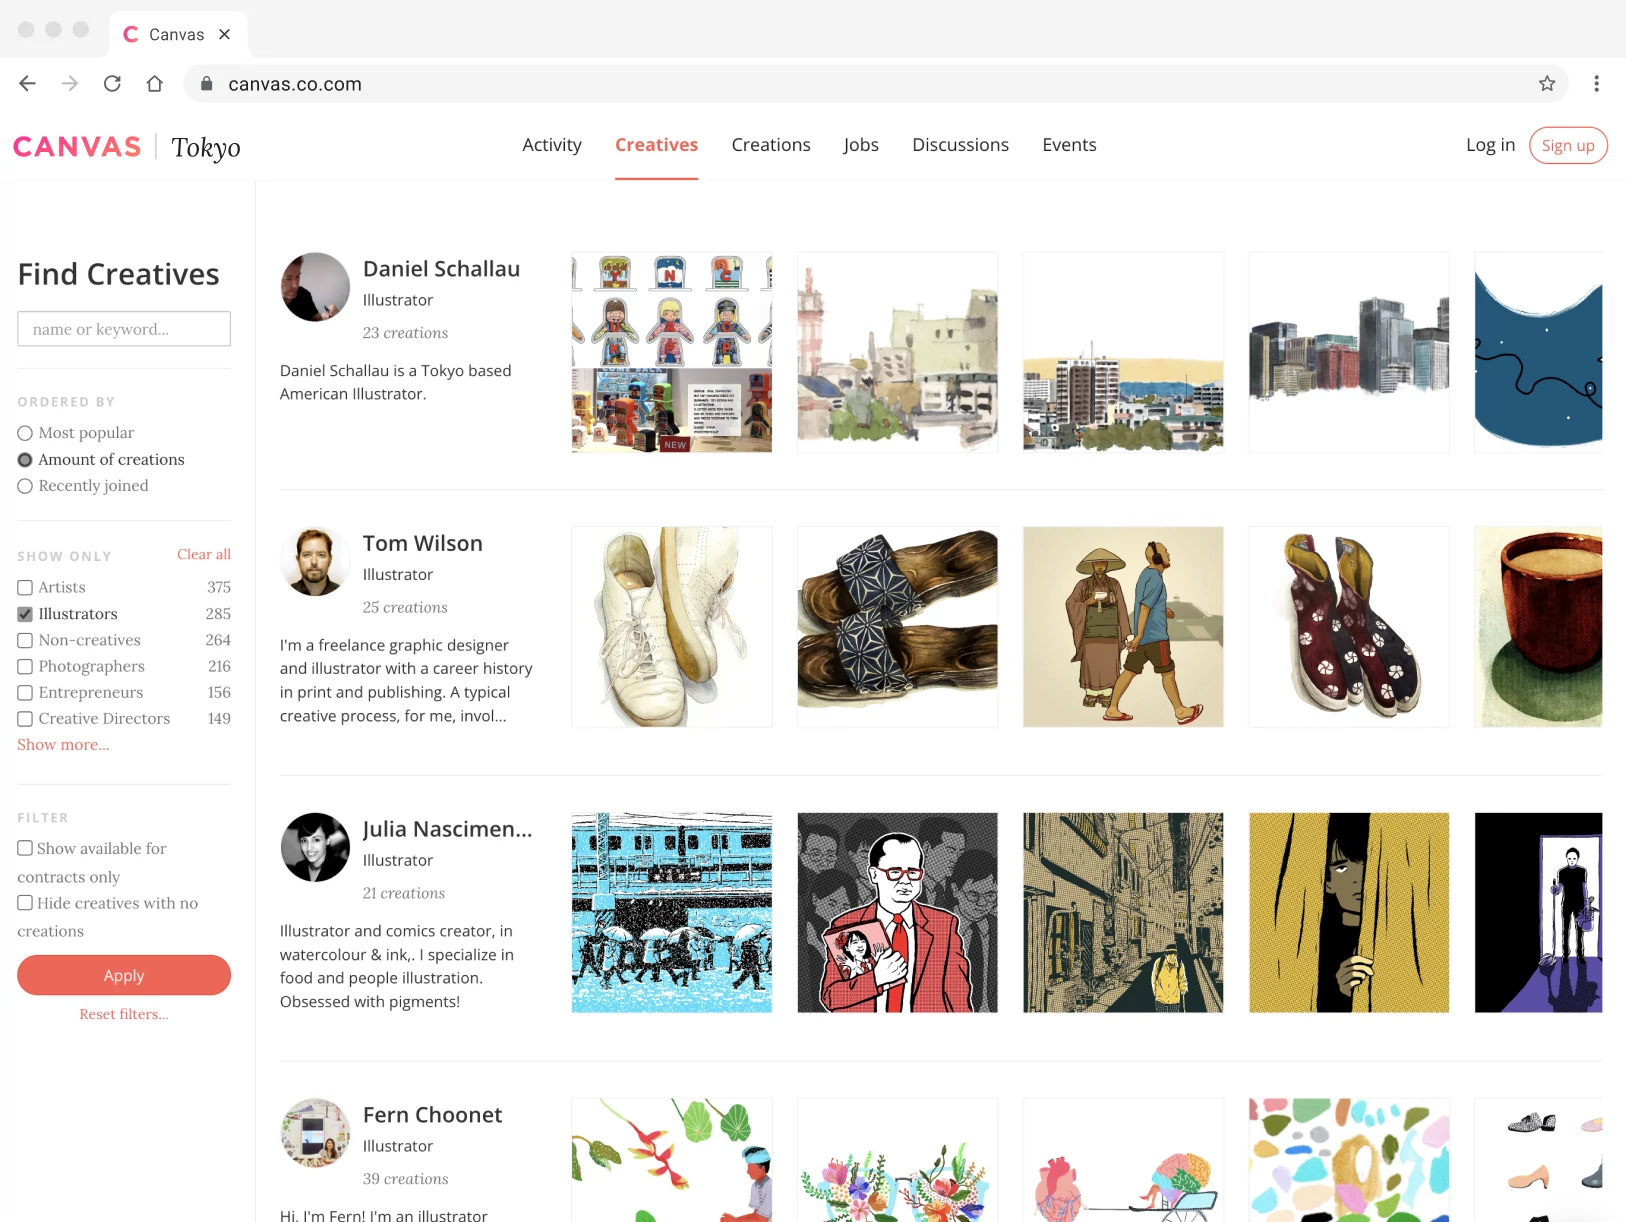This screenshot has width=1626, height=1222.
Task: Click the Canvas logo
Action: (76, 146)
